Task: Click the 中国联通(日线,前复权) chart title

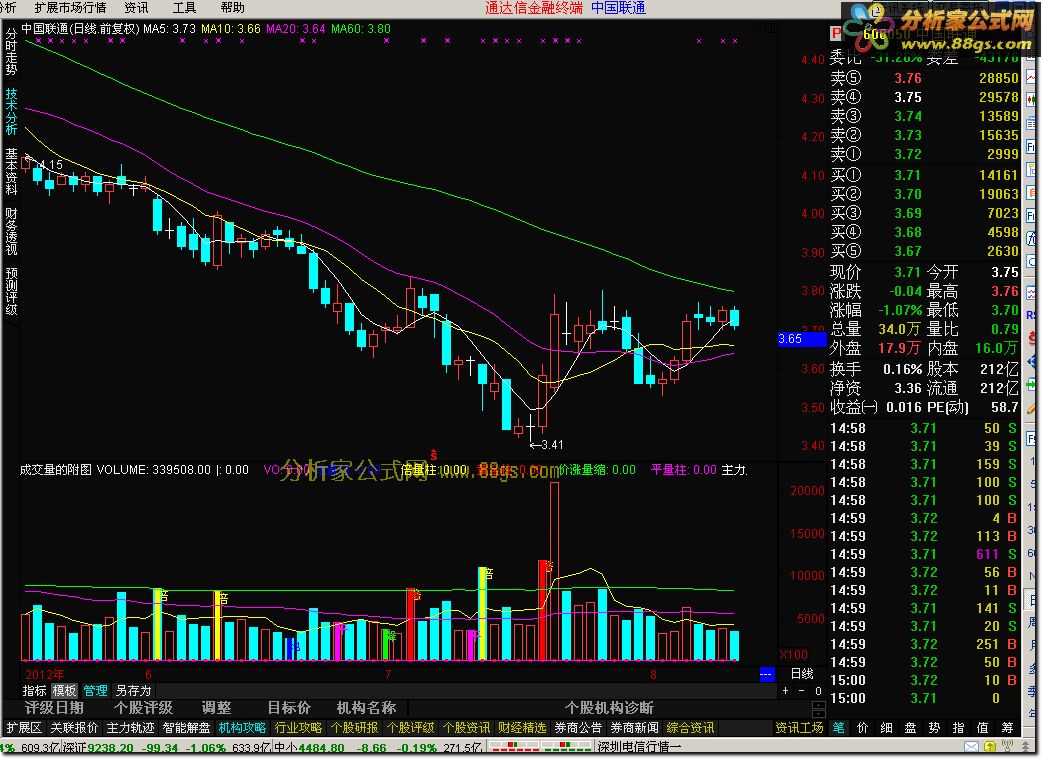Action: pyautogui.click(x=80, y=29)
